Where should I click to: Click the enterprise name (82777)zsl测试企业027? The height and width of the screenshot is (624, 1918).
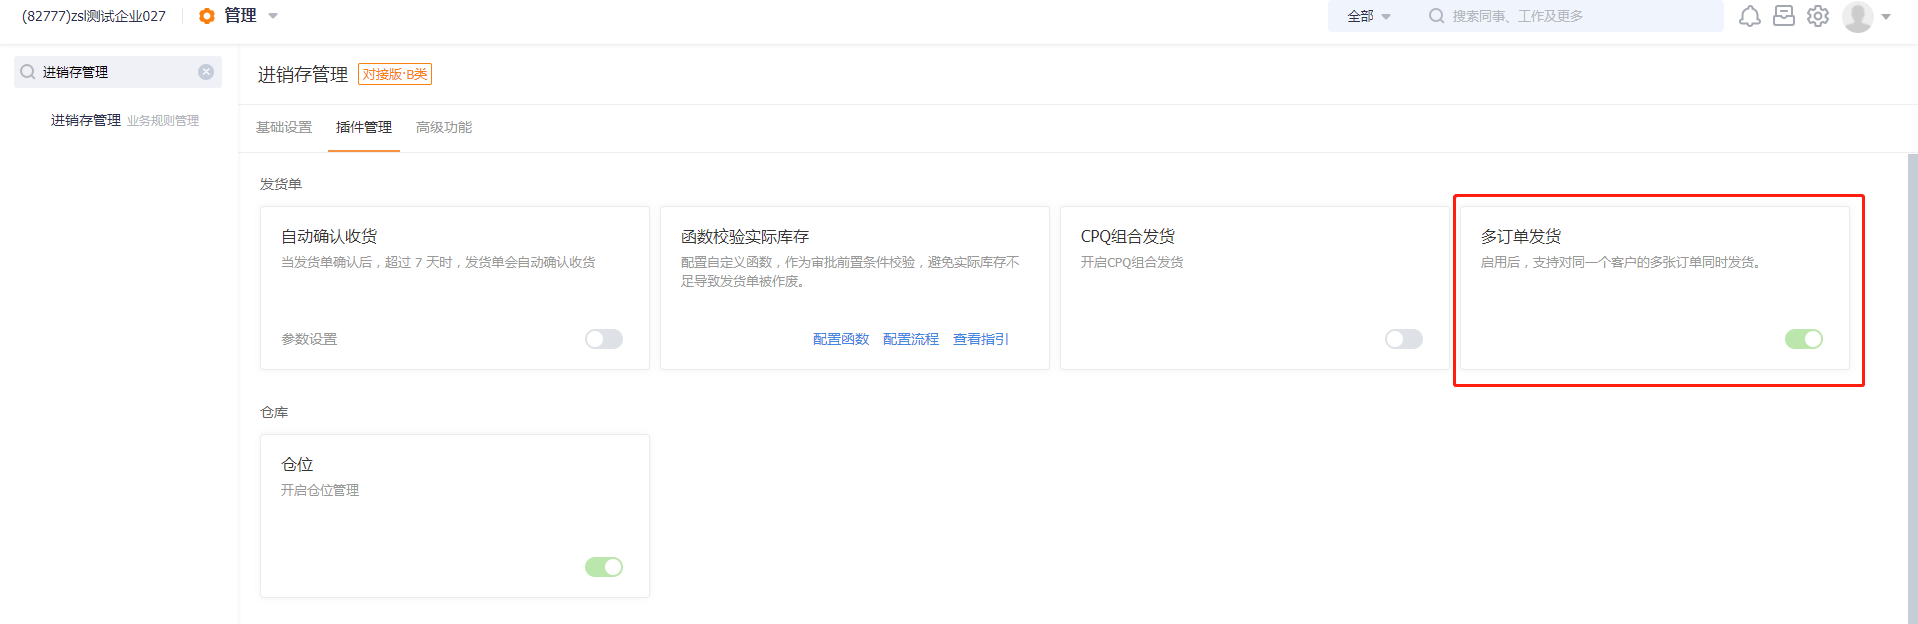94,16
